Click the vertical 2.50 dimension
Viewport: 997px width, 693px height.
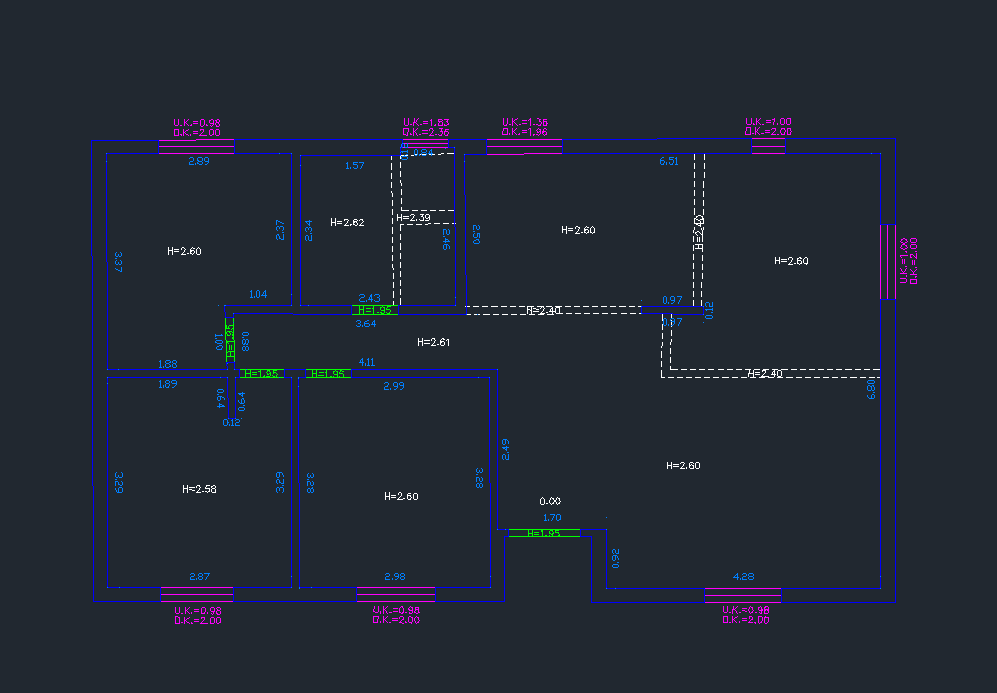pos(476,234)
